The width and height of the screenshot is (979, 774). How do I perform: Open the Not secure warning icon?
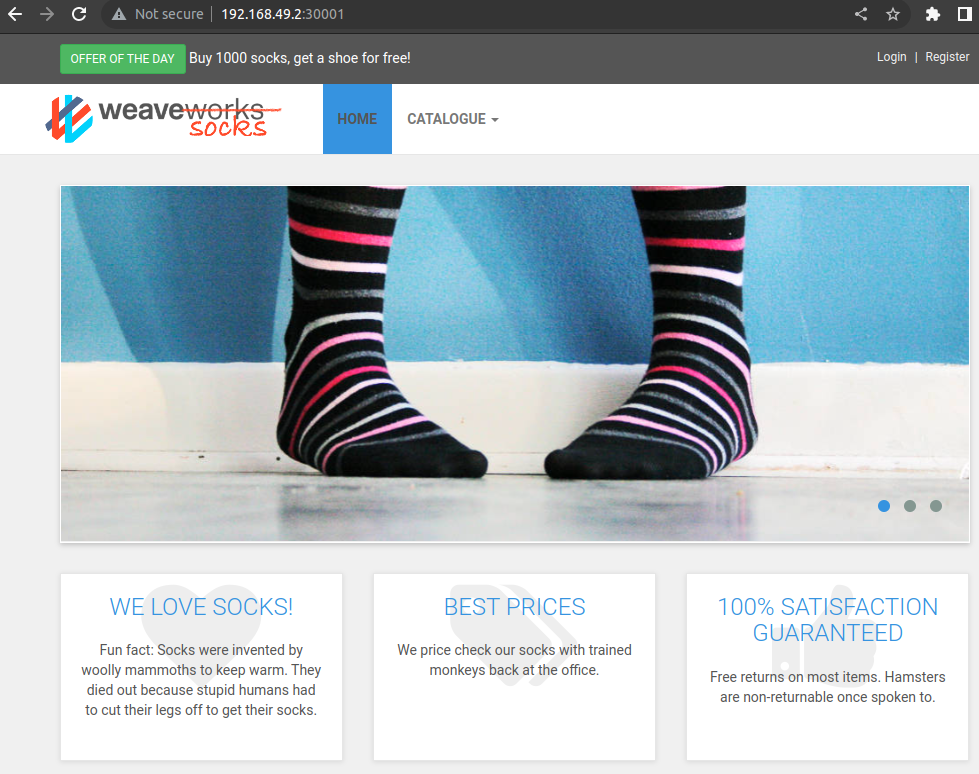coord(119,14)
